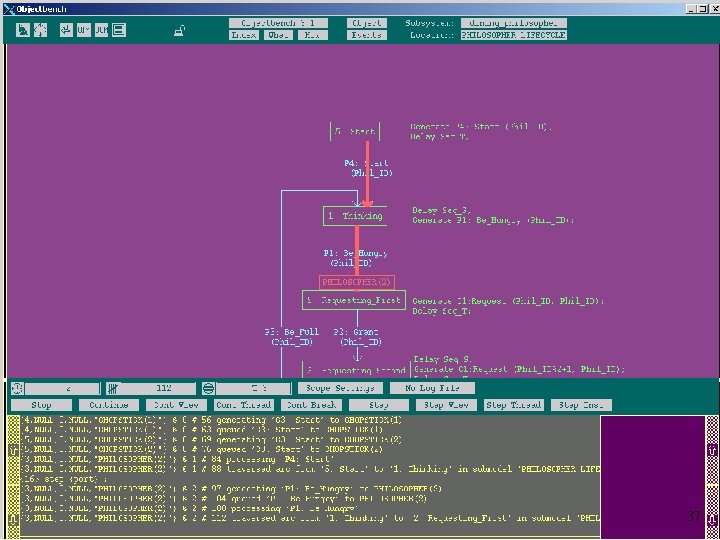This screenshot has width=720, height=540.
Task: Click the window layout icon in toolbar
Action: [x=118, y=31]
